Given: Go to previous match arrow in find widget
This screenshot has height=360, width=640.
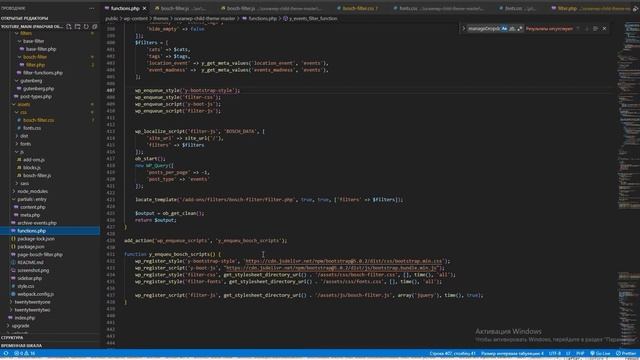Looking at the screenshot, I should [578, 29].
